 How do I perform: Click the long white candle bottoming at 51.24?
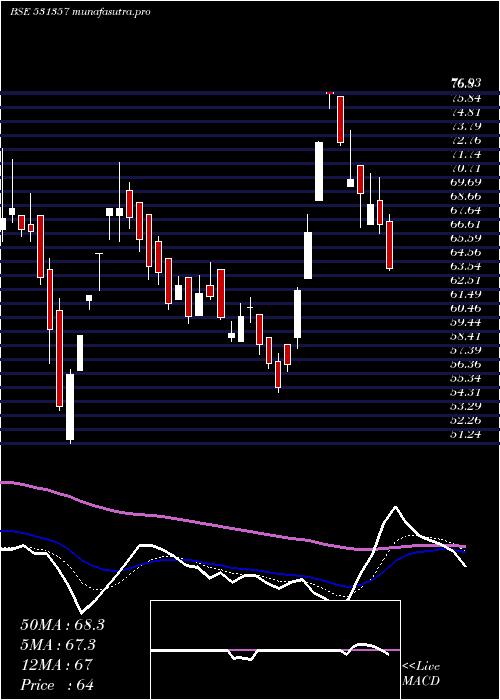pyautogui.click(x=70, y=407)
